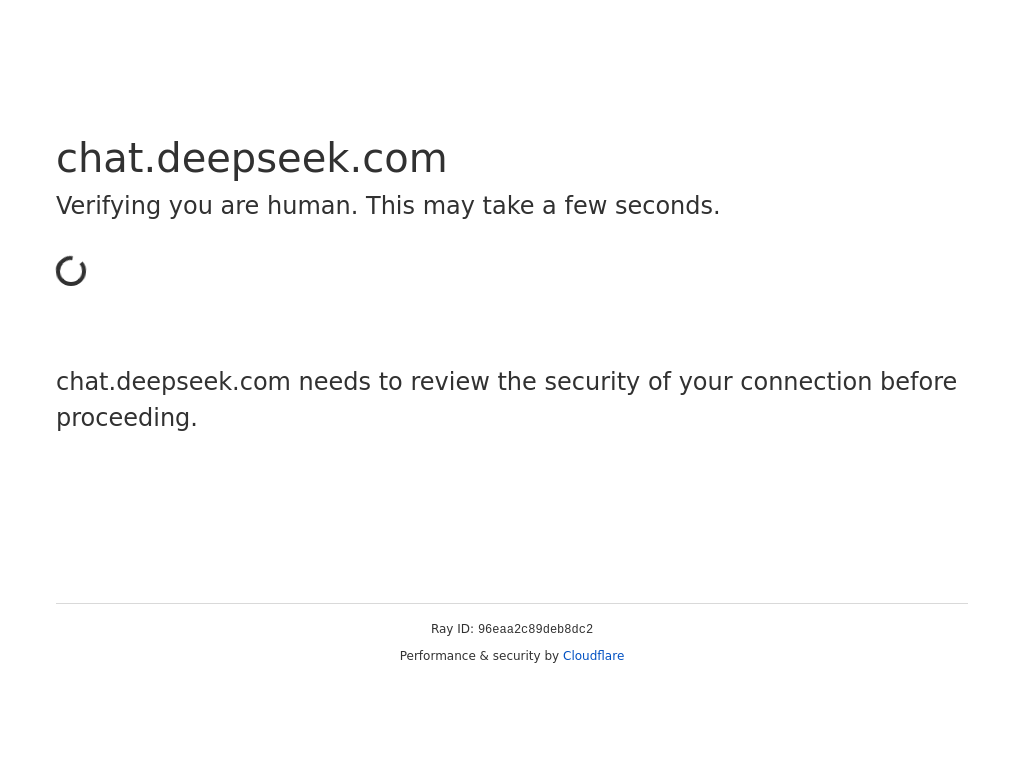The image size is (1024, 768).
Task: Click the word 'Performance' in the footer
Action: [438, 656]
